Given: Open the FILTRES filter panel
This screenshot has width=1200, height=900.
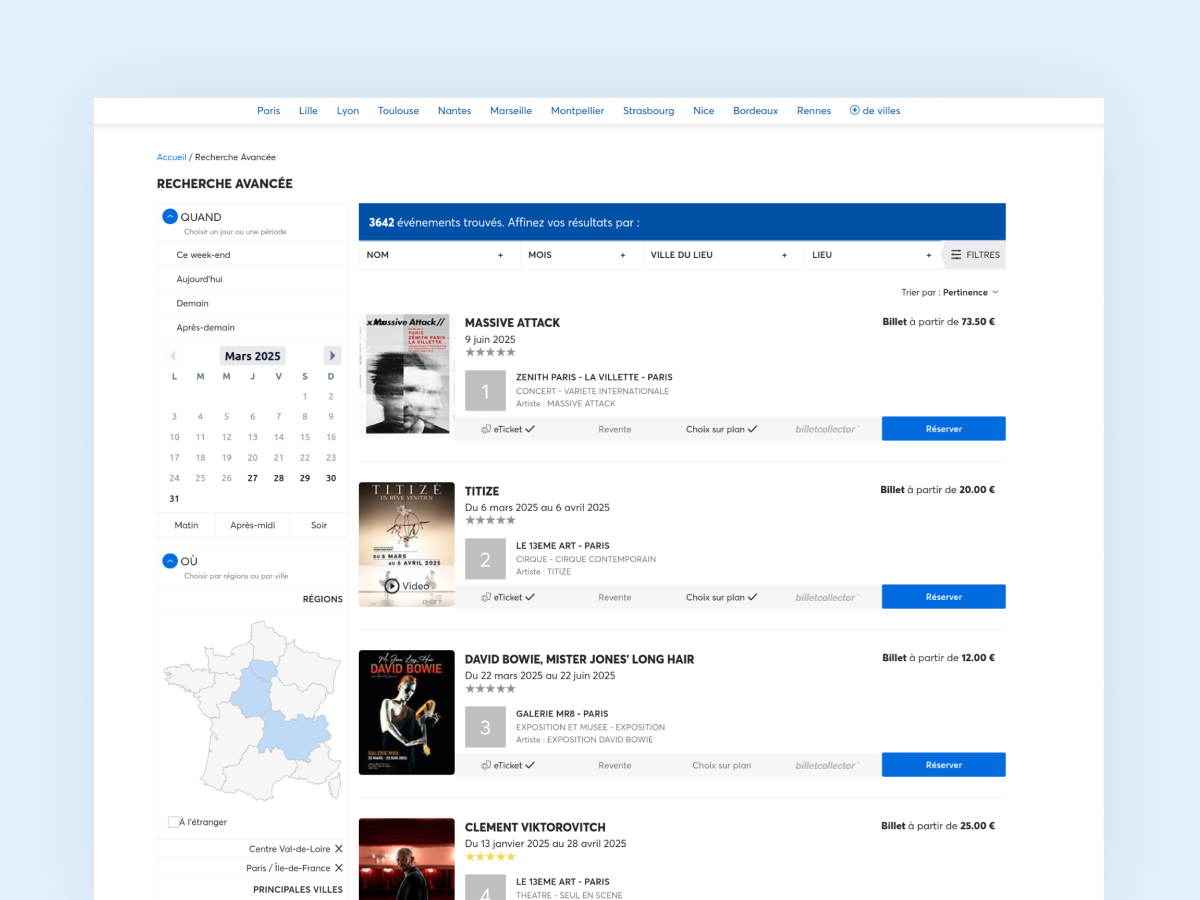Looking at the screenshot, I should click(975, 255).
